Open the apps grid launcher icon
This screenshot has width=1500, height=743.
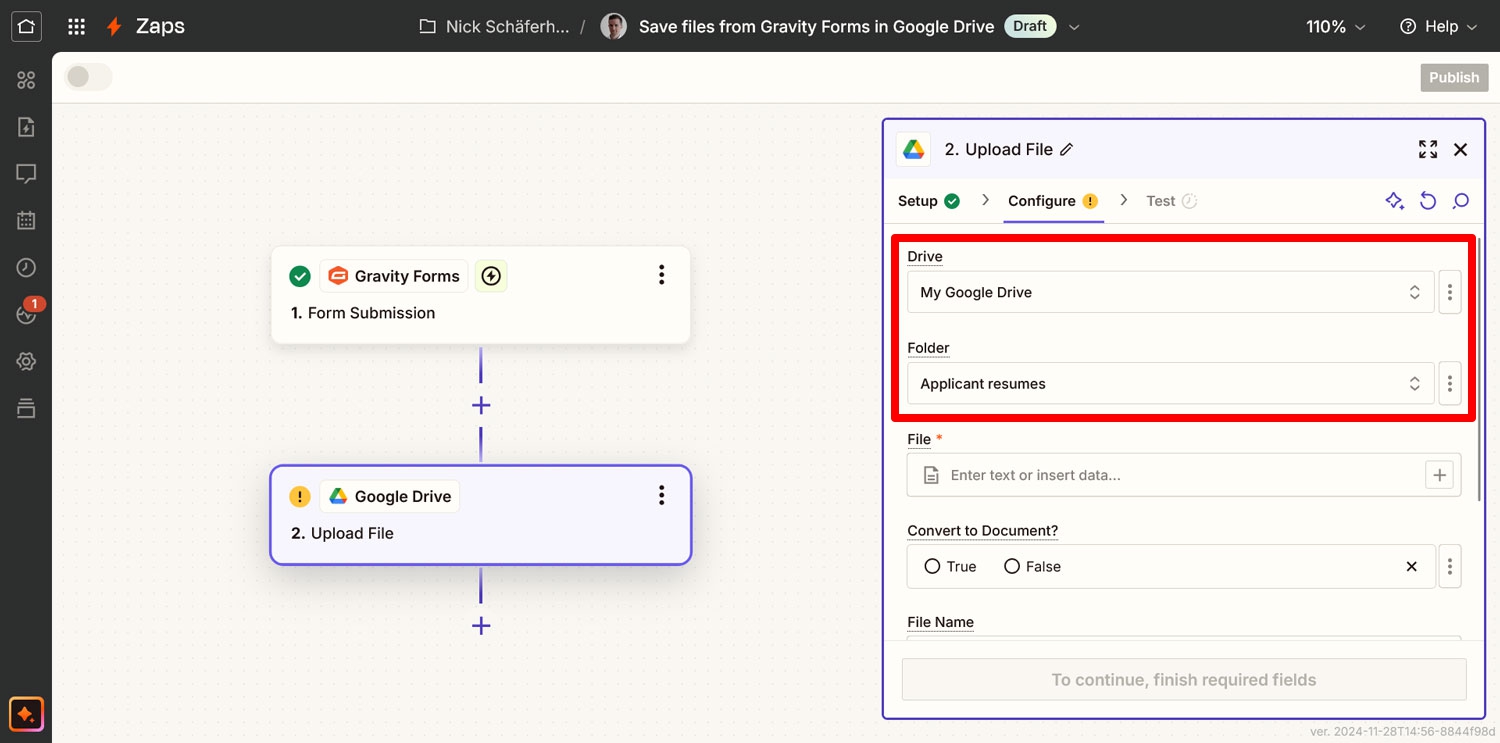tap(76, 27)
